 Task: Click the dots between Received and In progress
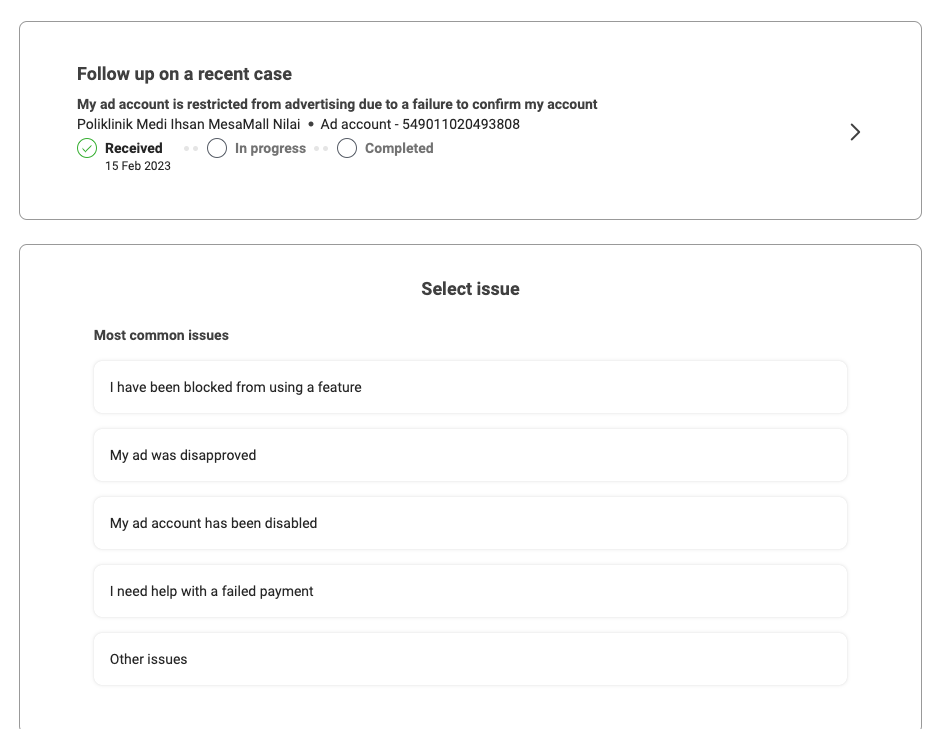191,148
